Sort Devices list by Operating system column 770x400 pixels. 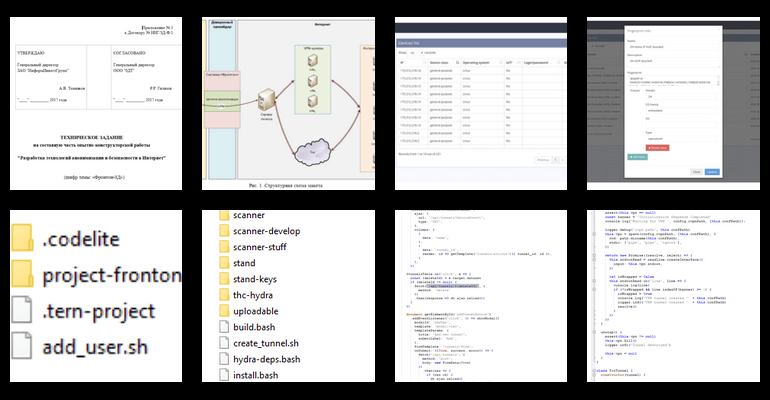(482, 63)
